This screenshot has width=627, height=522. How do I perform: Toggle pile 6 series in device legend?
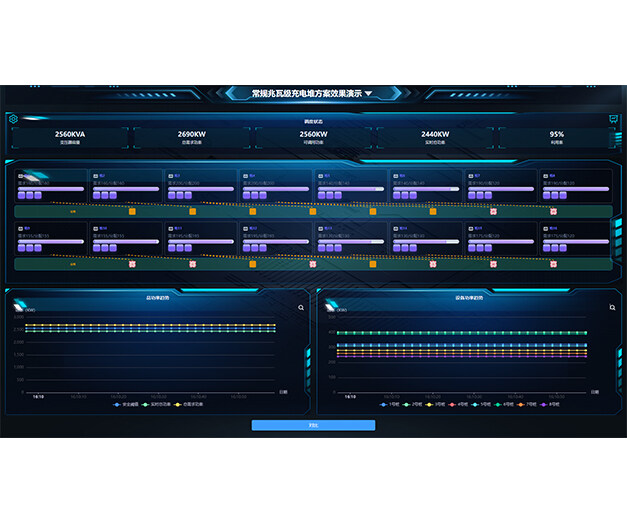503,404
